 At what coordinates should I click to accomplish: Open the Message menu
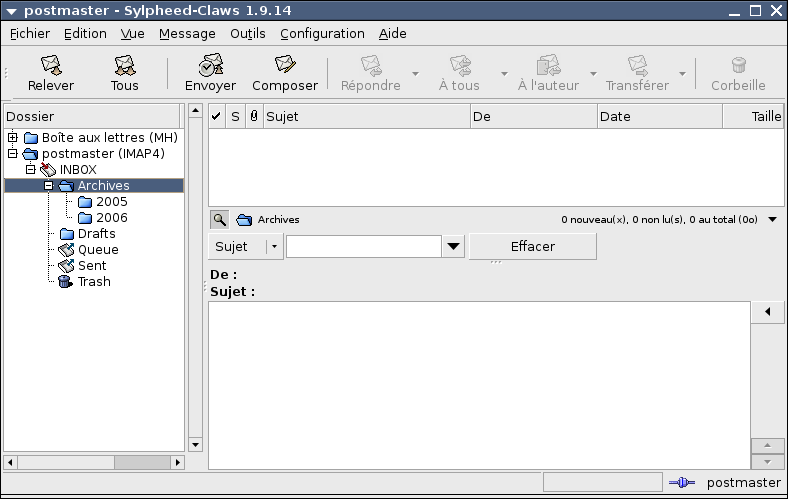[x=187, y=34]
